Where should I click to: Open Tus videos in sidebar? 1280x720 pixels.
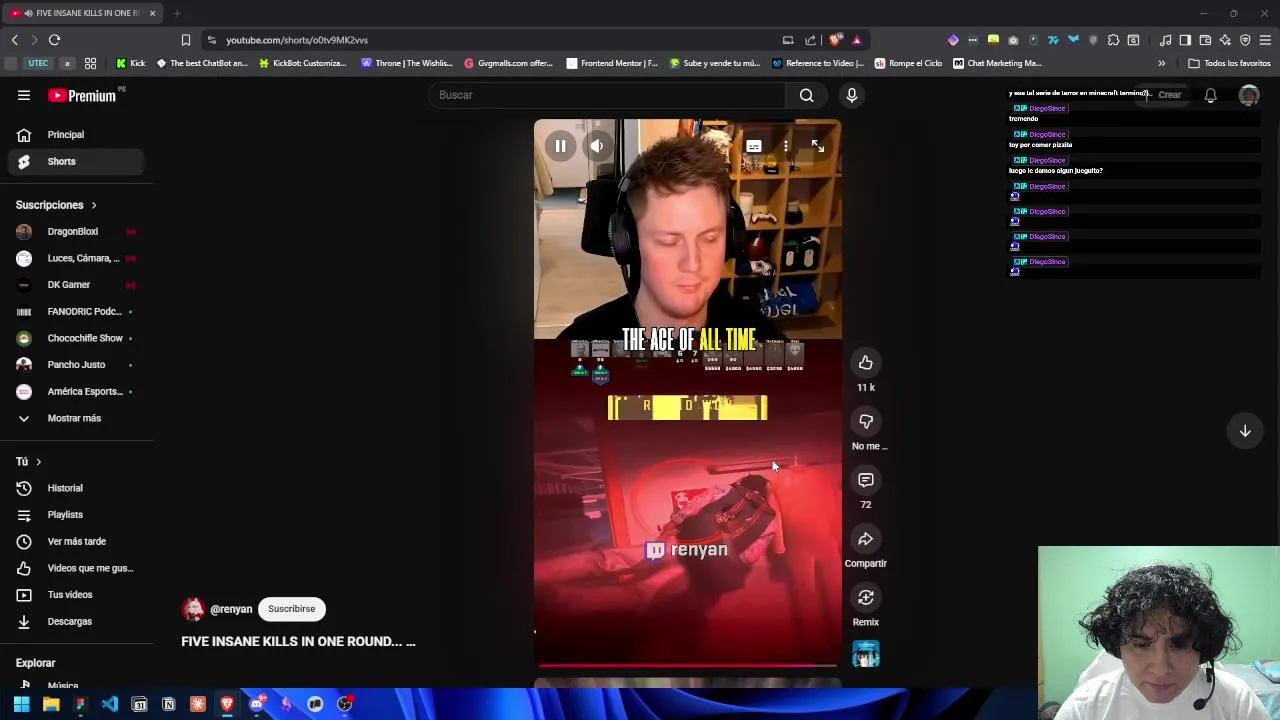[76, 595]
